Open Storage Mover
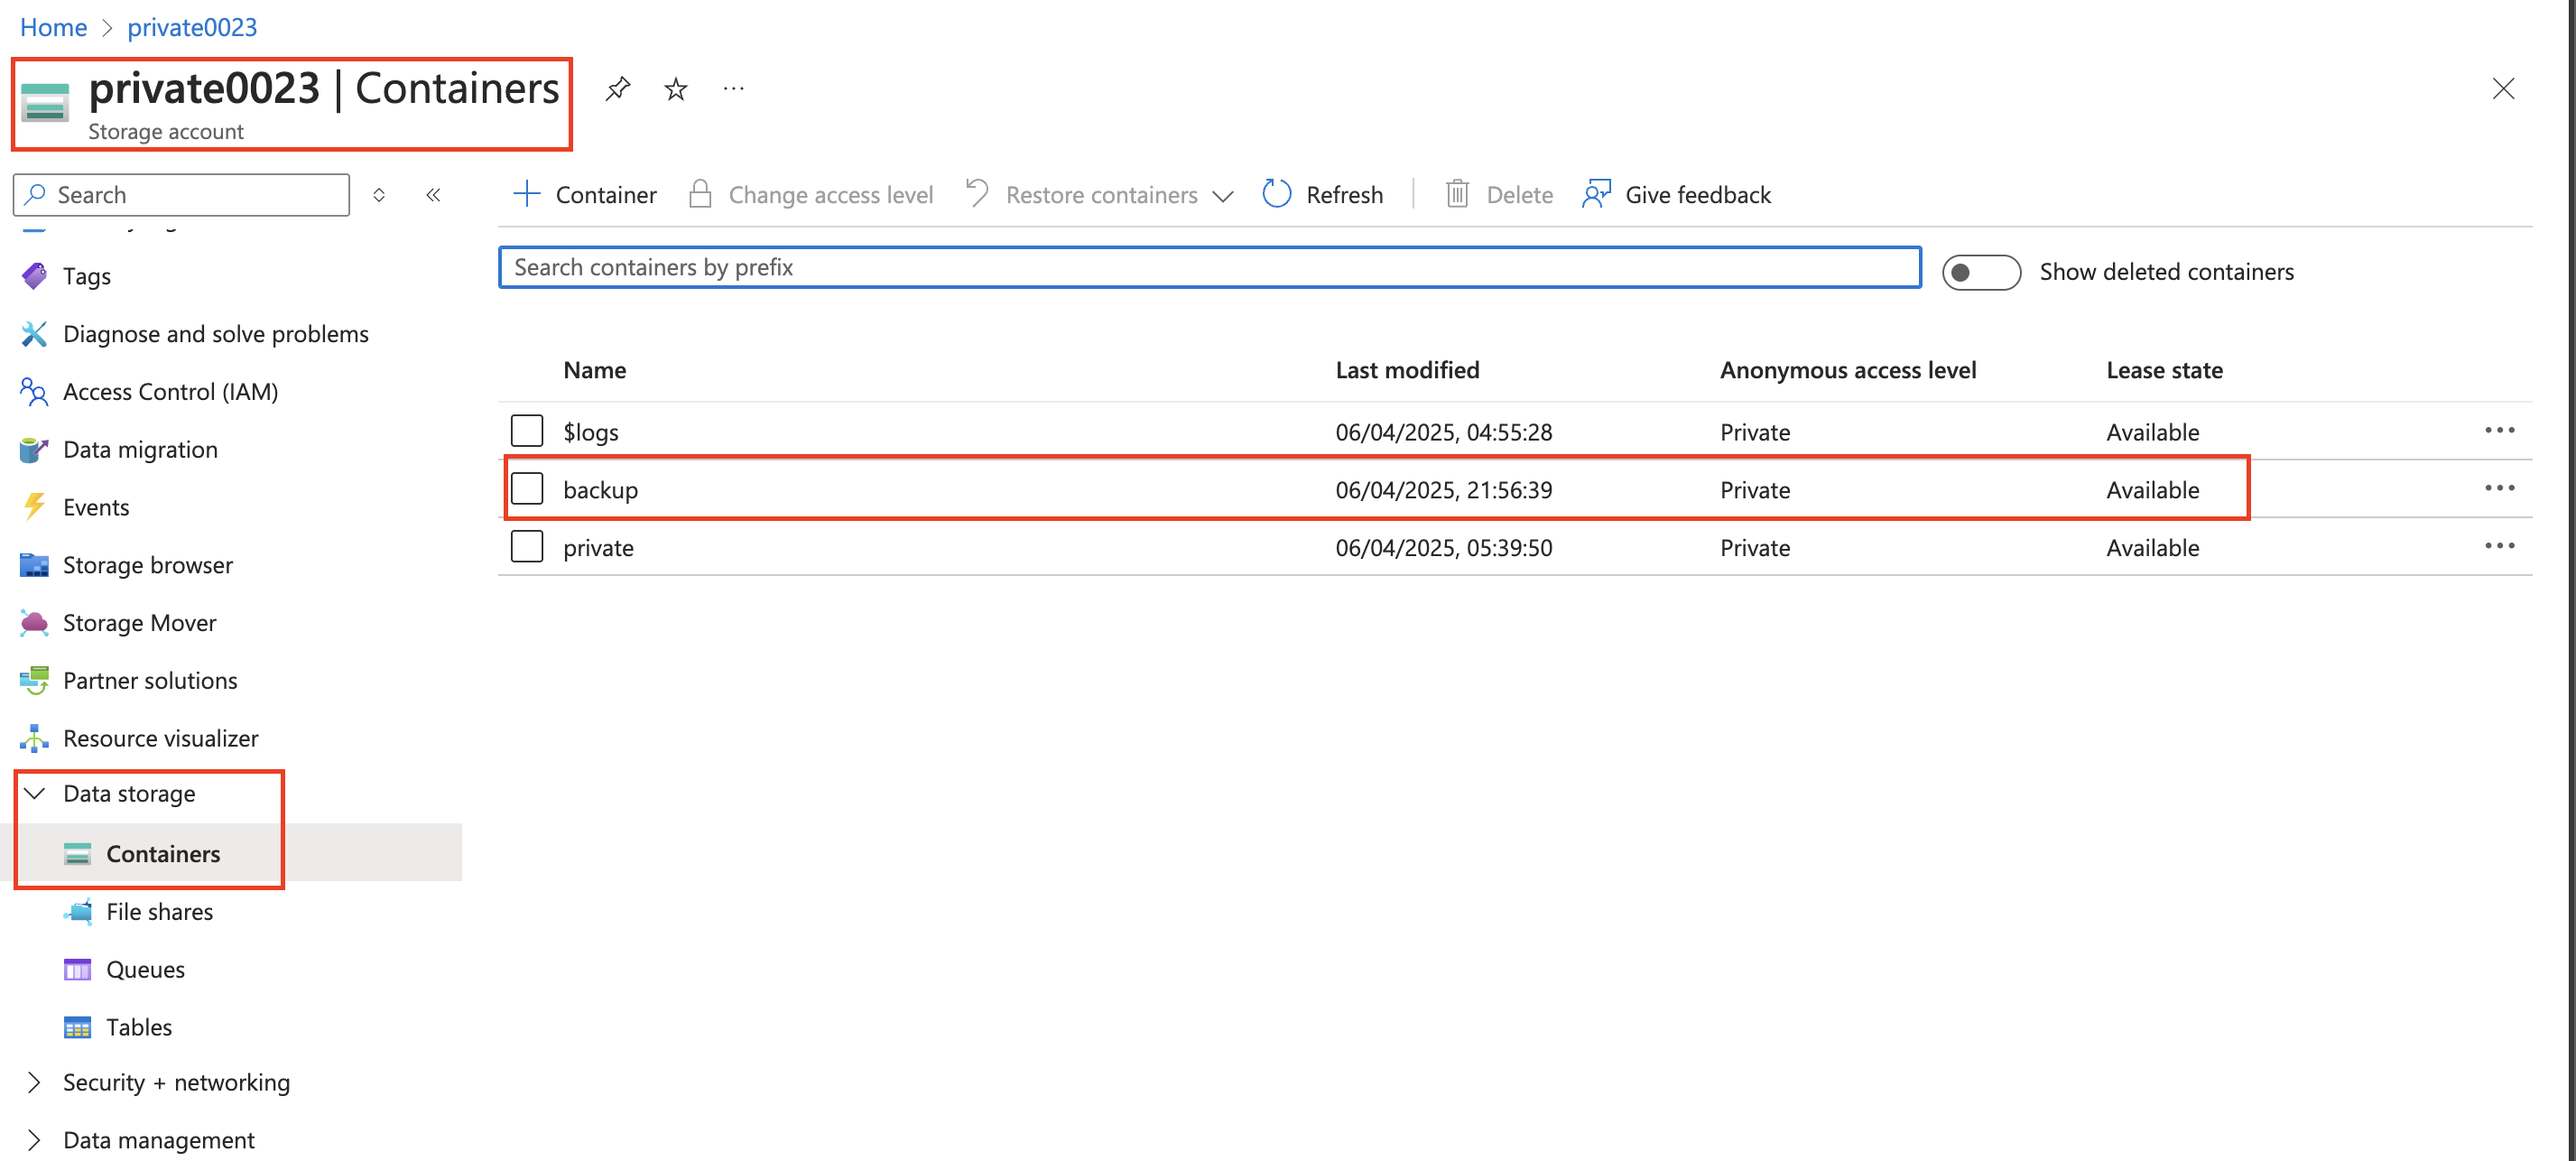 [x=139, y=624]
